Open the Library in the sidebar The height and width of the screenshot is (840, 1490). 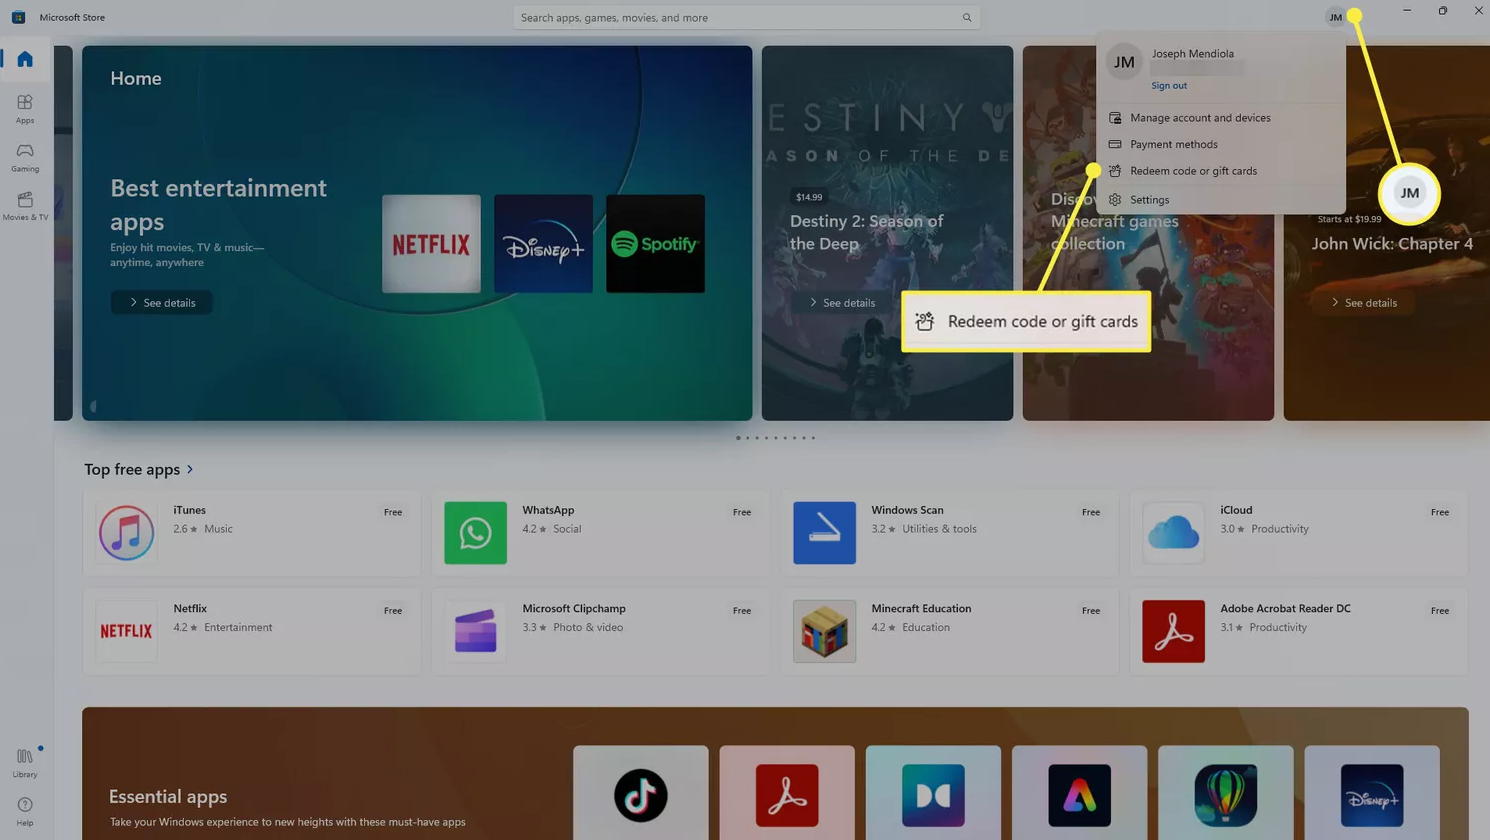(25, 763)
